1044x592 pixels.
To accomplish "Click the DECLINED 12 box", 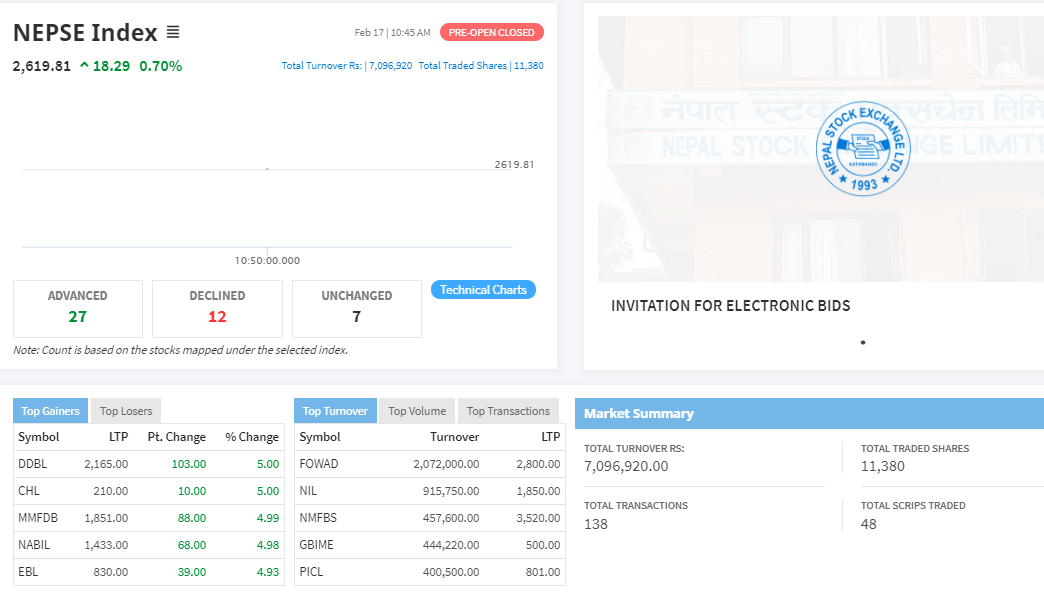I will pyautogui.click(x=217, y=308).
